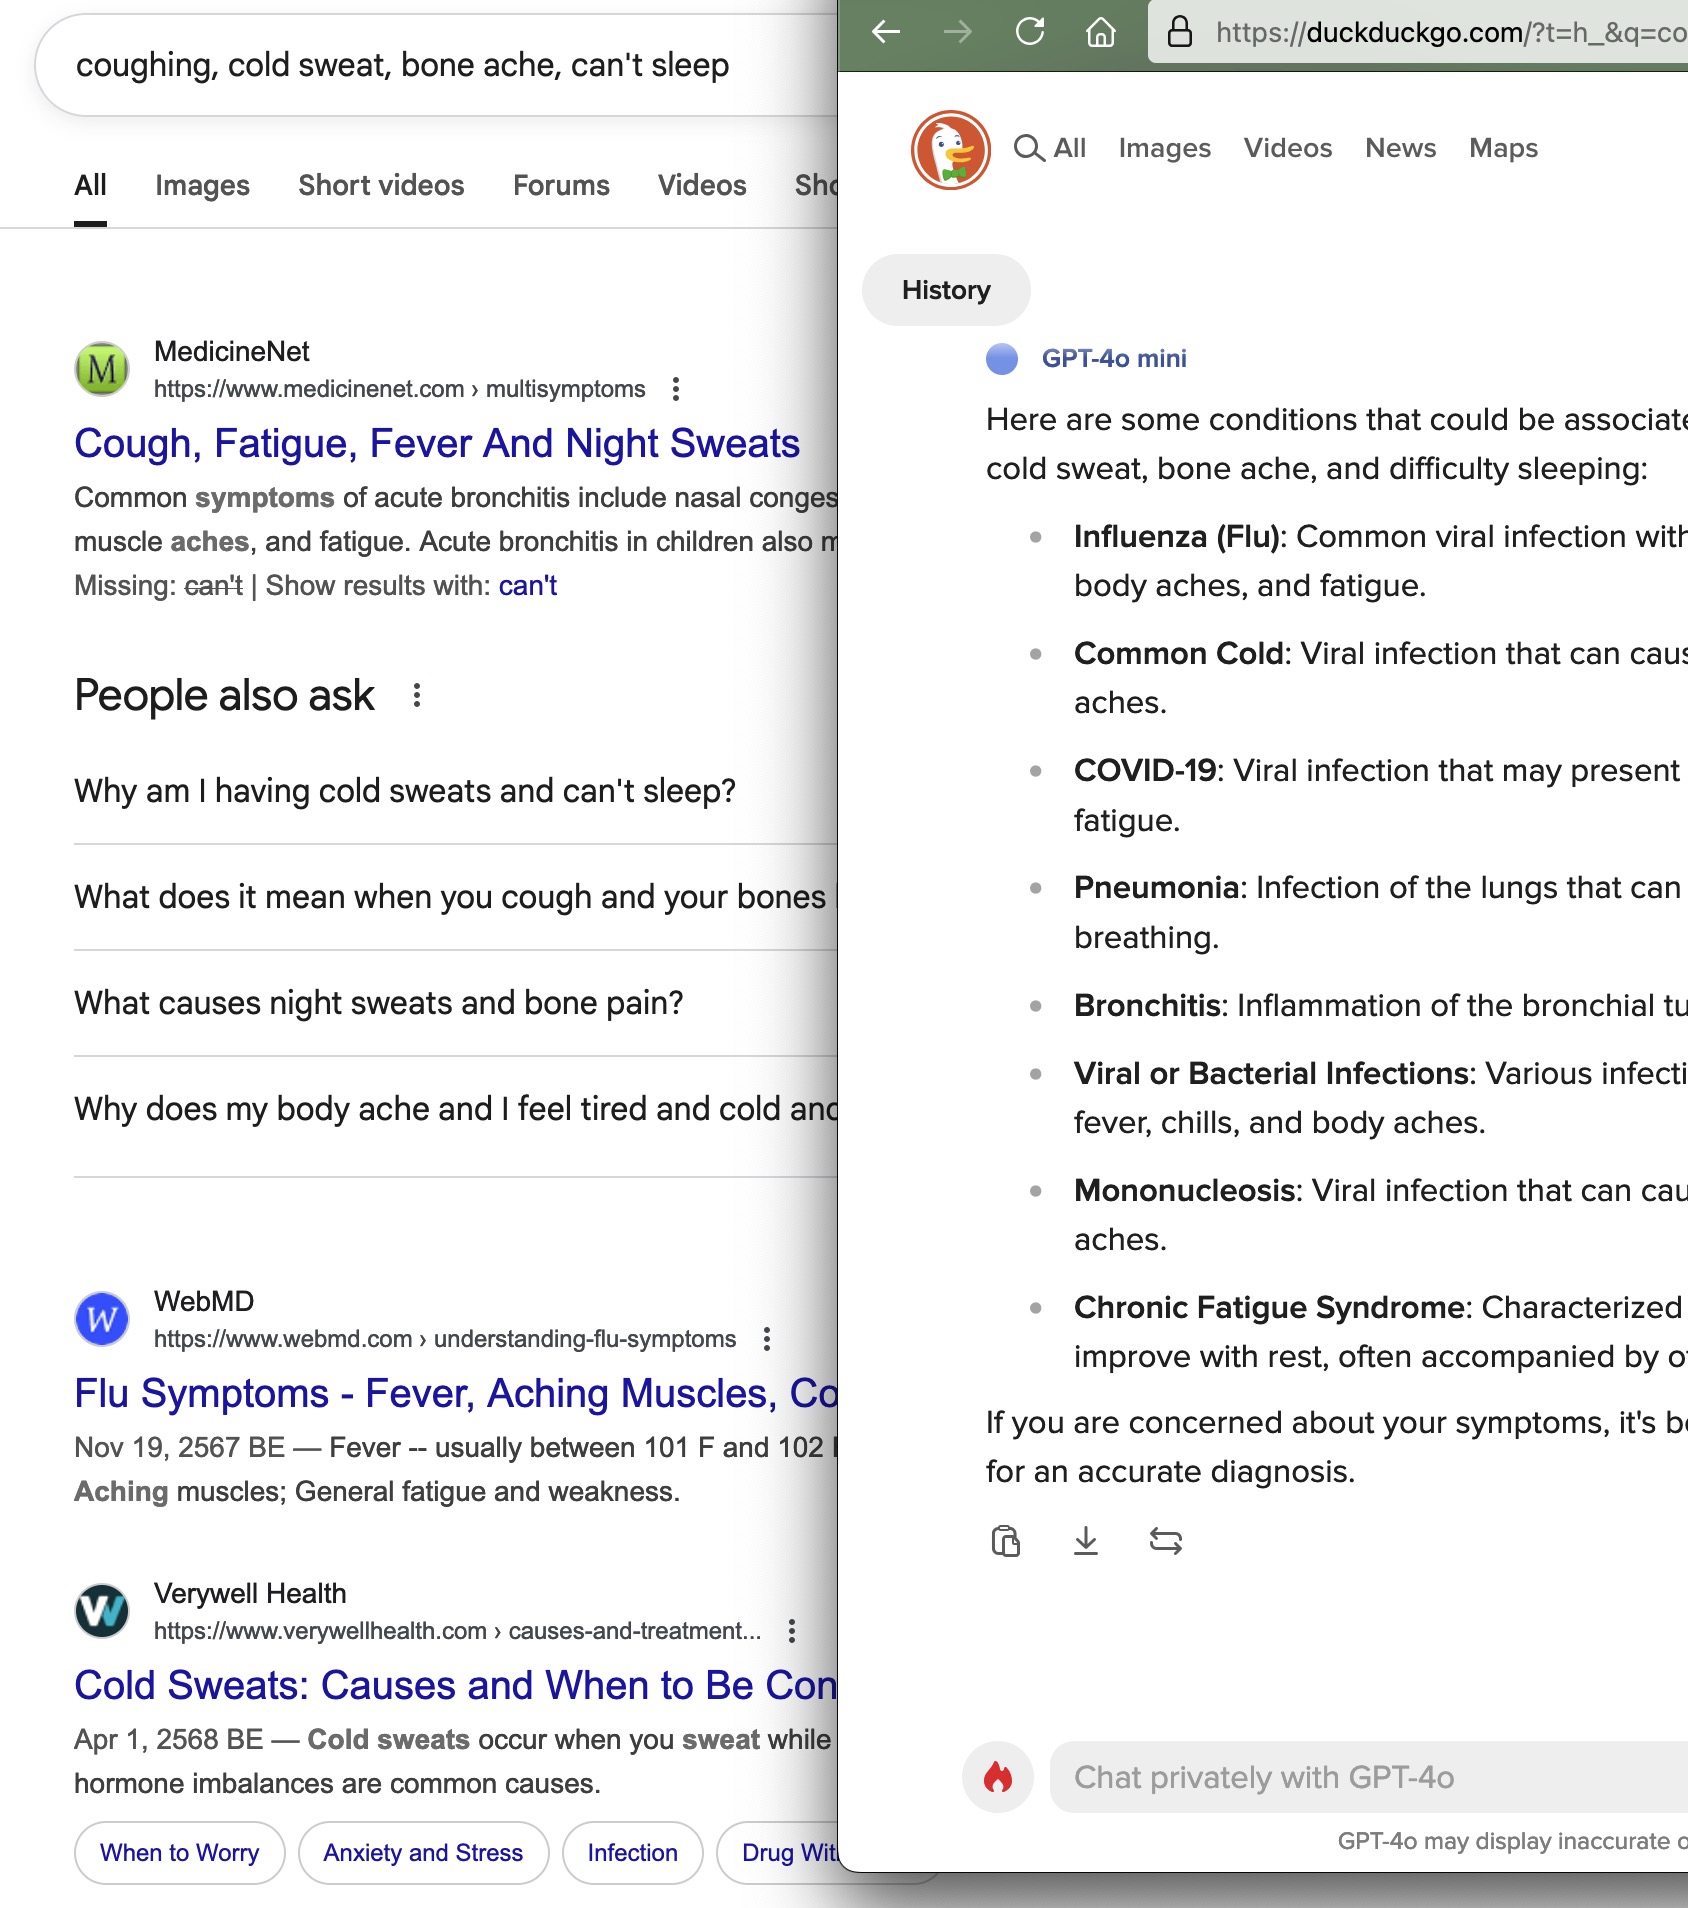Click the GPT-4o mini model label
The width and height of the screenshot is (1688, 1908).
click(x=1114, y=358)
